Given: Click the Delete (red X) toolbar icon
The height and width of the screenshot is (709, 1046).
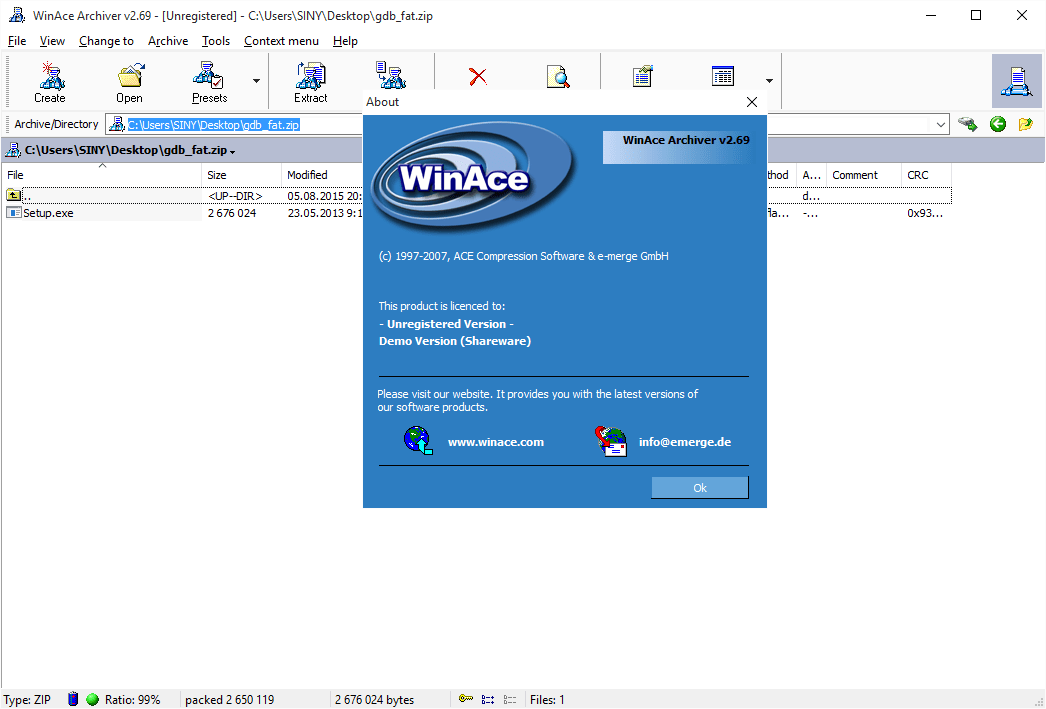Looking at the screenshot, I should pyautogui.click(x=477, y=77).
